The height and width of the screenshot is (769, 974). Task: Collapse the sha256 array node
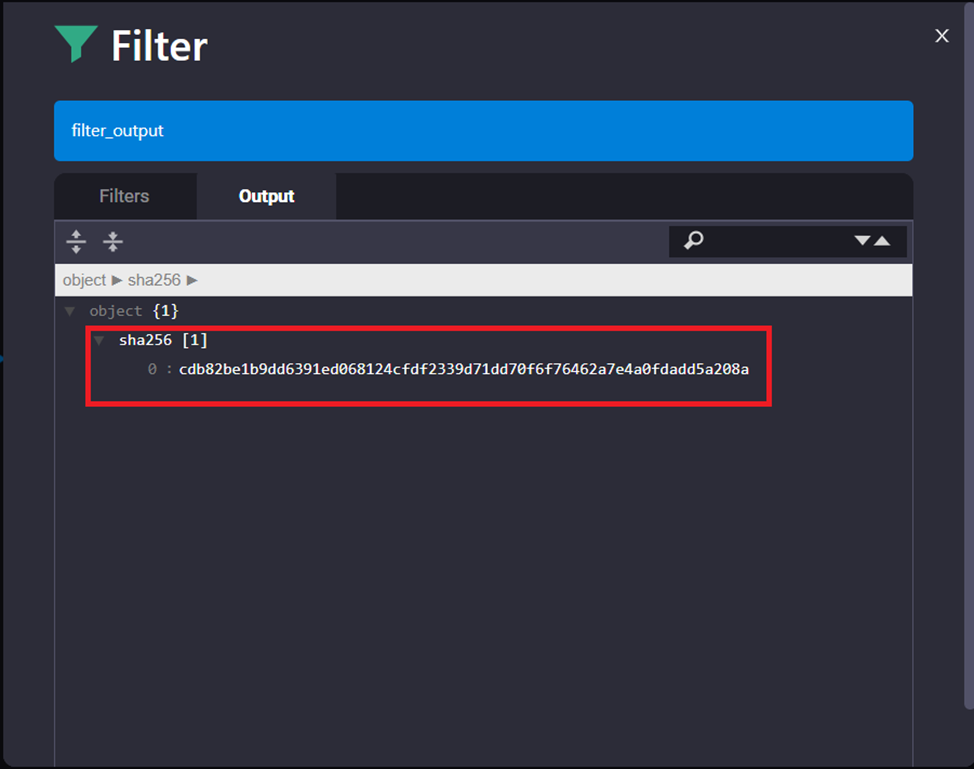(x=99, y=340)
